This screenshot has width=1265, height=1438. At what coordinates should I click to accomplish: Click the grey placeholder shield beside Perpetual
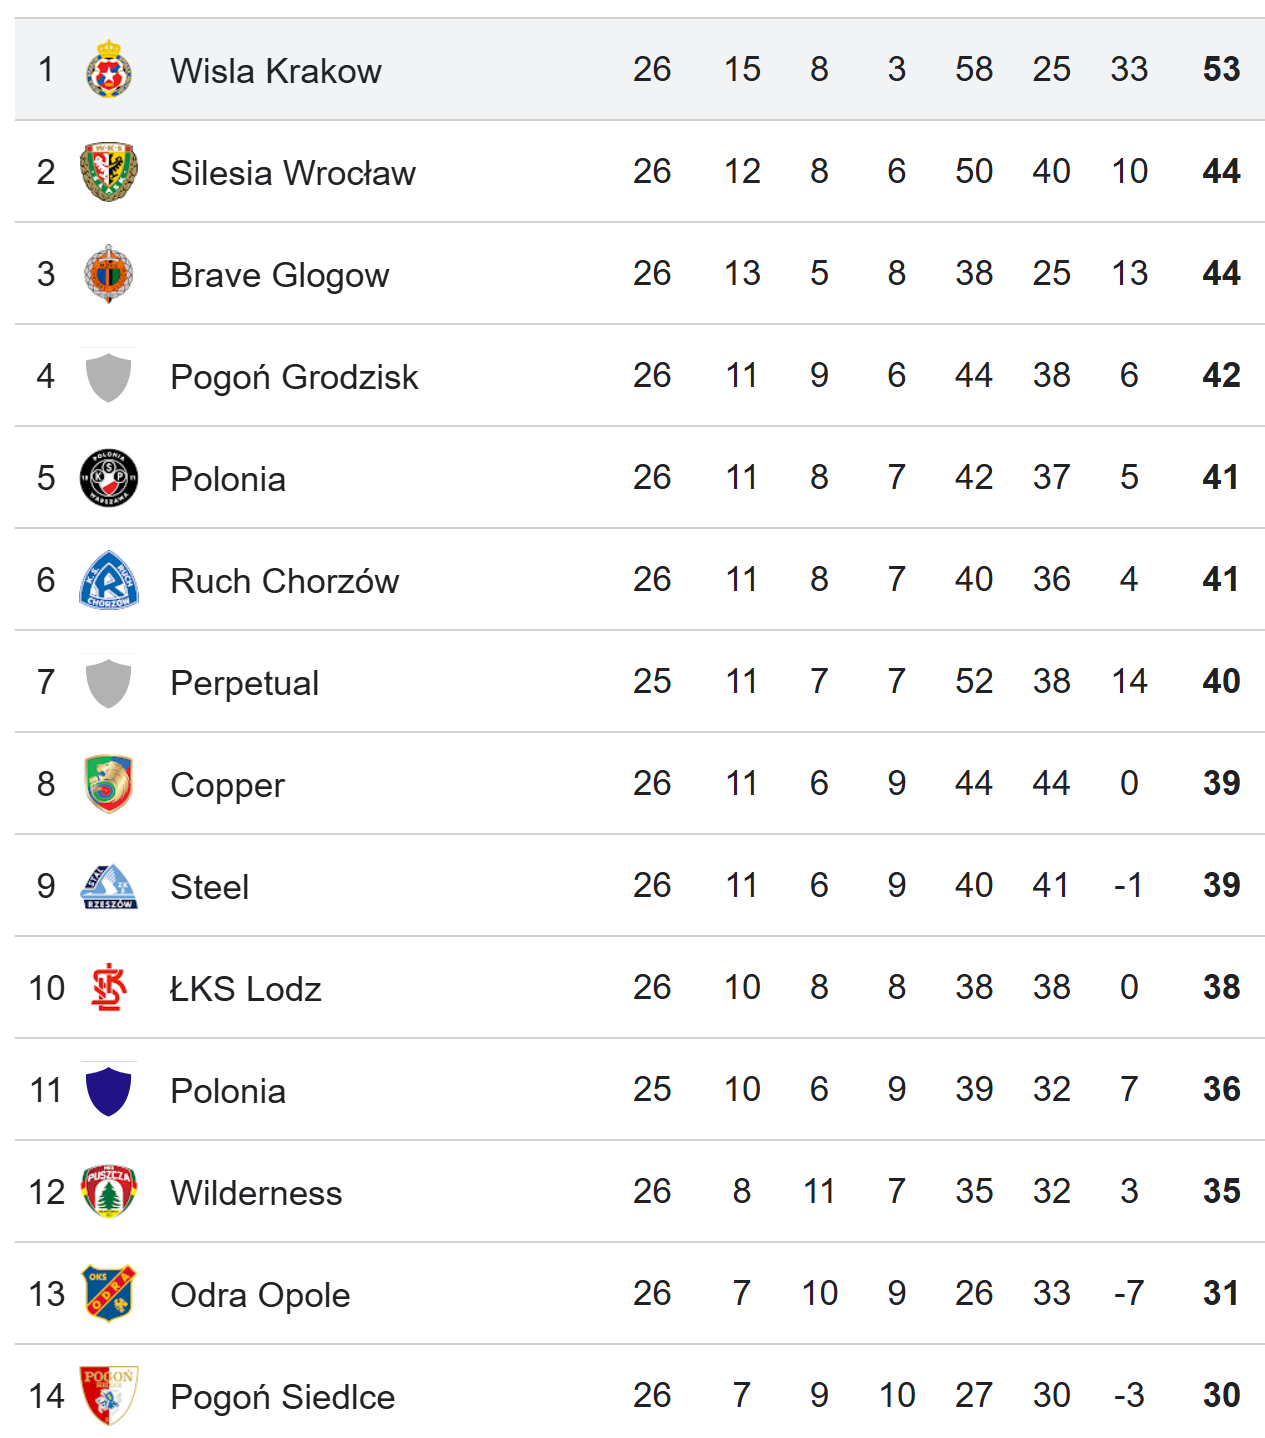[109, 681]
